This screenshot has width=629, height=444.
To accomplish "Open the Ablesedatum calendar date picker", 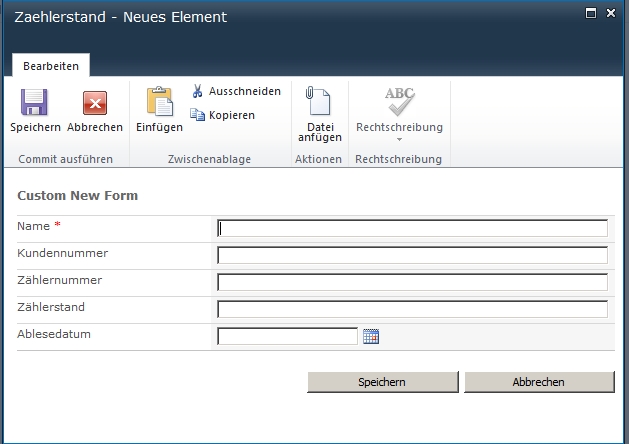I will (x=371, y=337).
